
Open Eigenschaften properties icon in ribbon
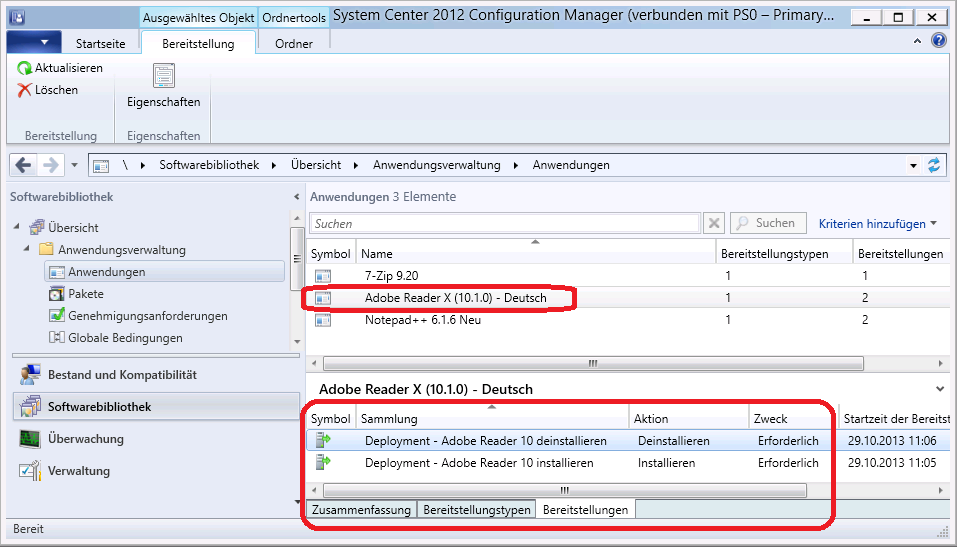tap(164, 76)
